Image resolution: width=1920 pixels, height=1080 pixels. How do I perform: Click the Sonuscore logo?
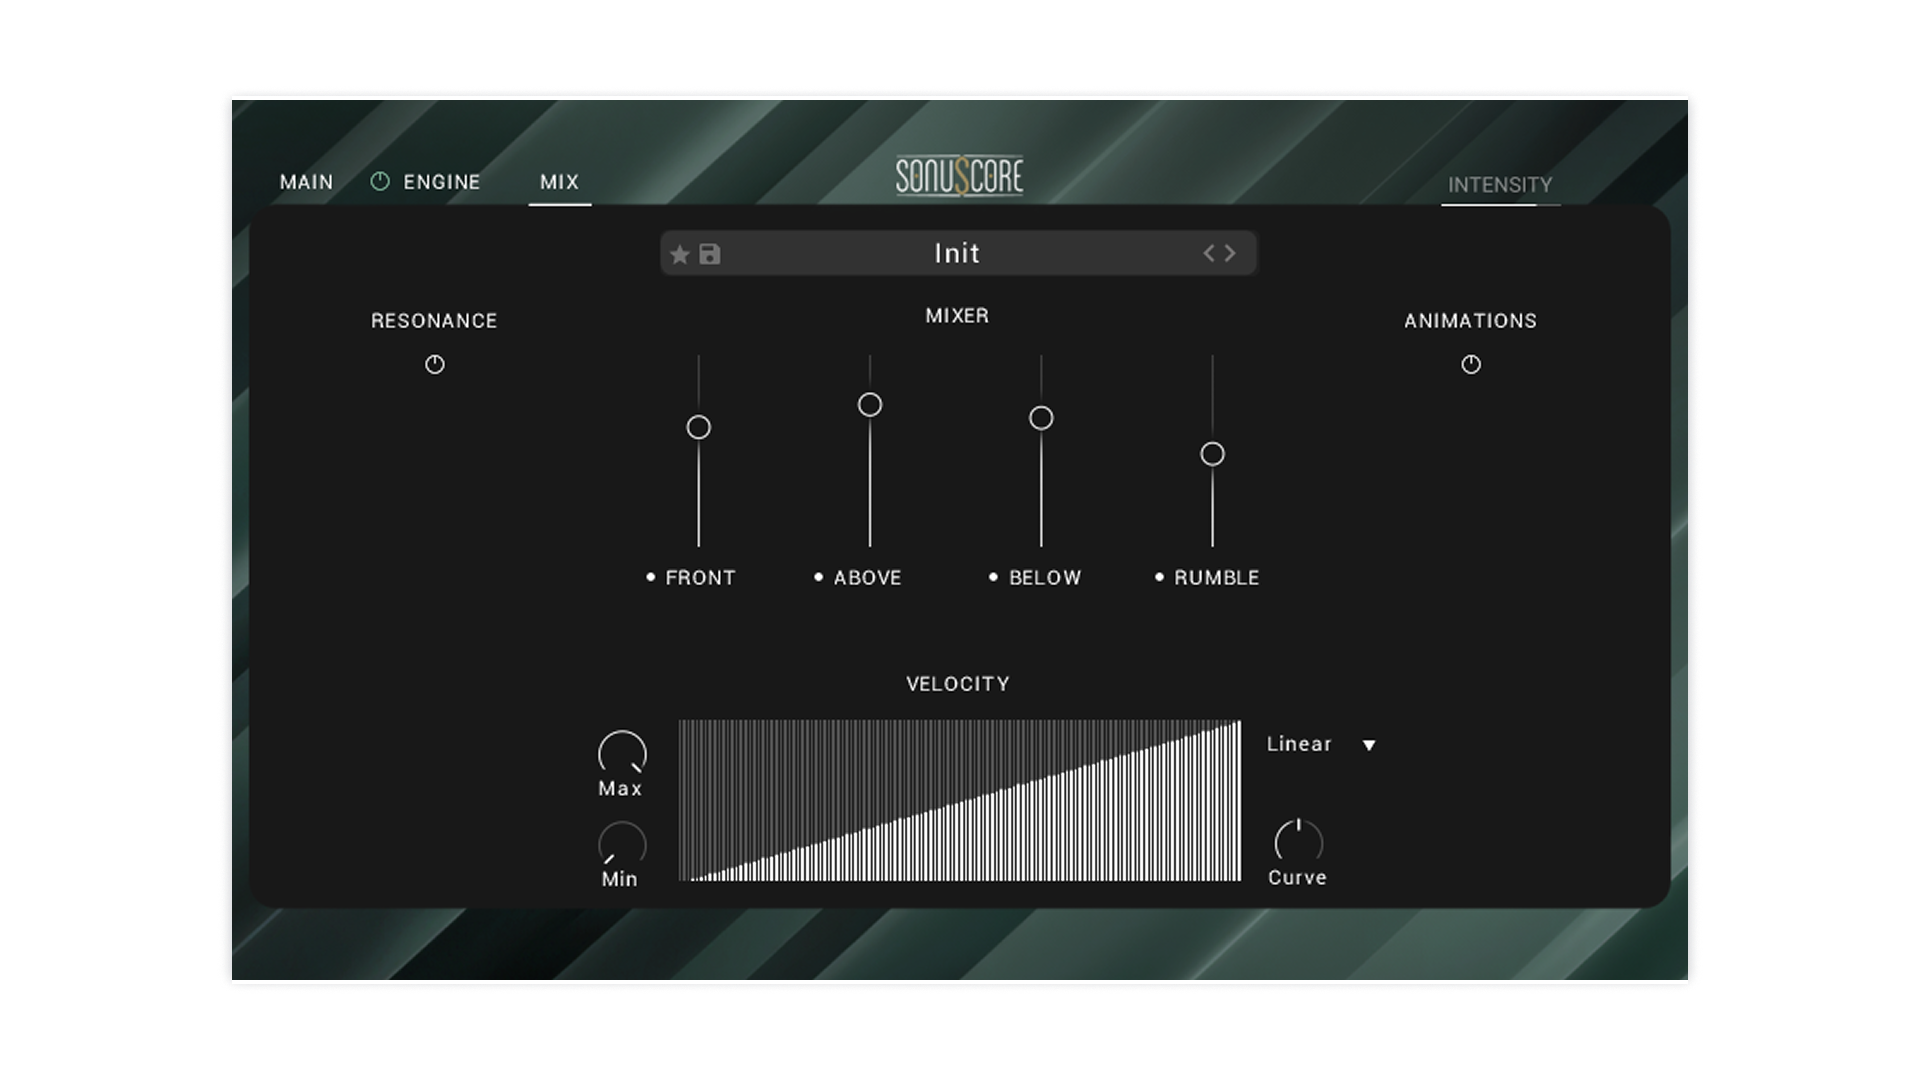pyautogui.click(x=959, y=177)
